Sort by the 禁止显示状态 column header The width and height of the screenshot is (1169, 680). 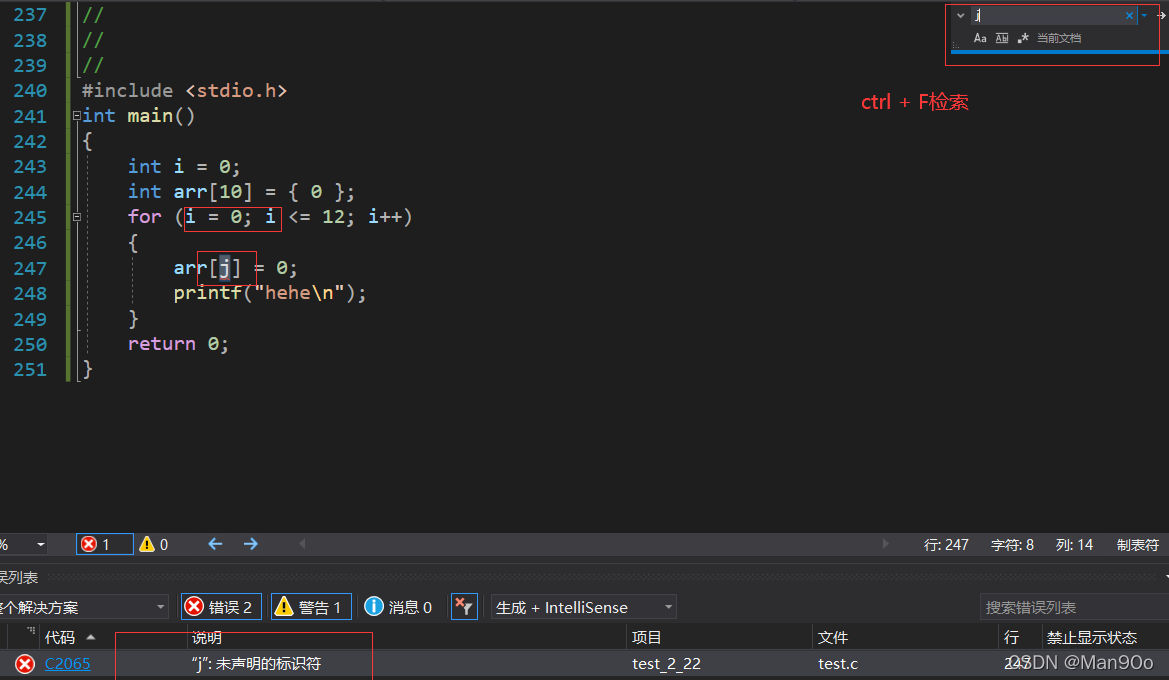(1091, 638)
